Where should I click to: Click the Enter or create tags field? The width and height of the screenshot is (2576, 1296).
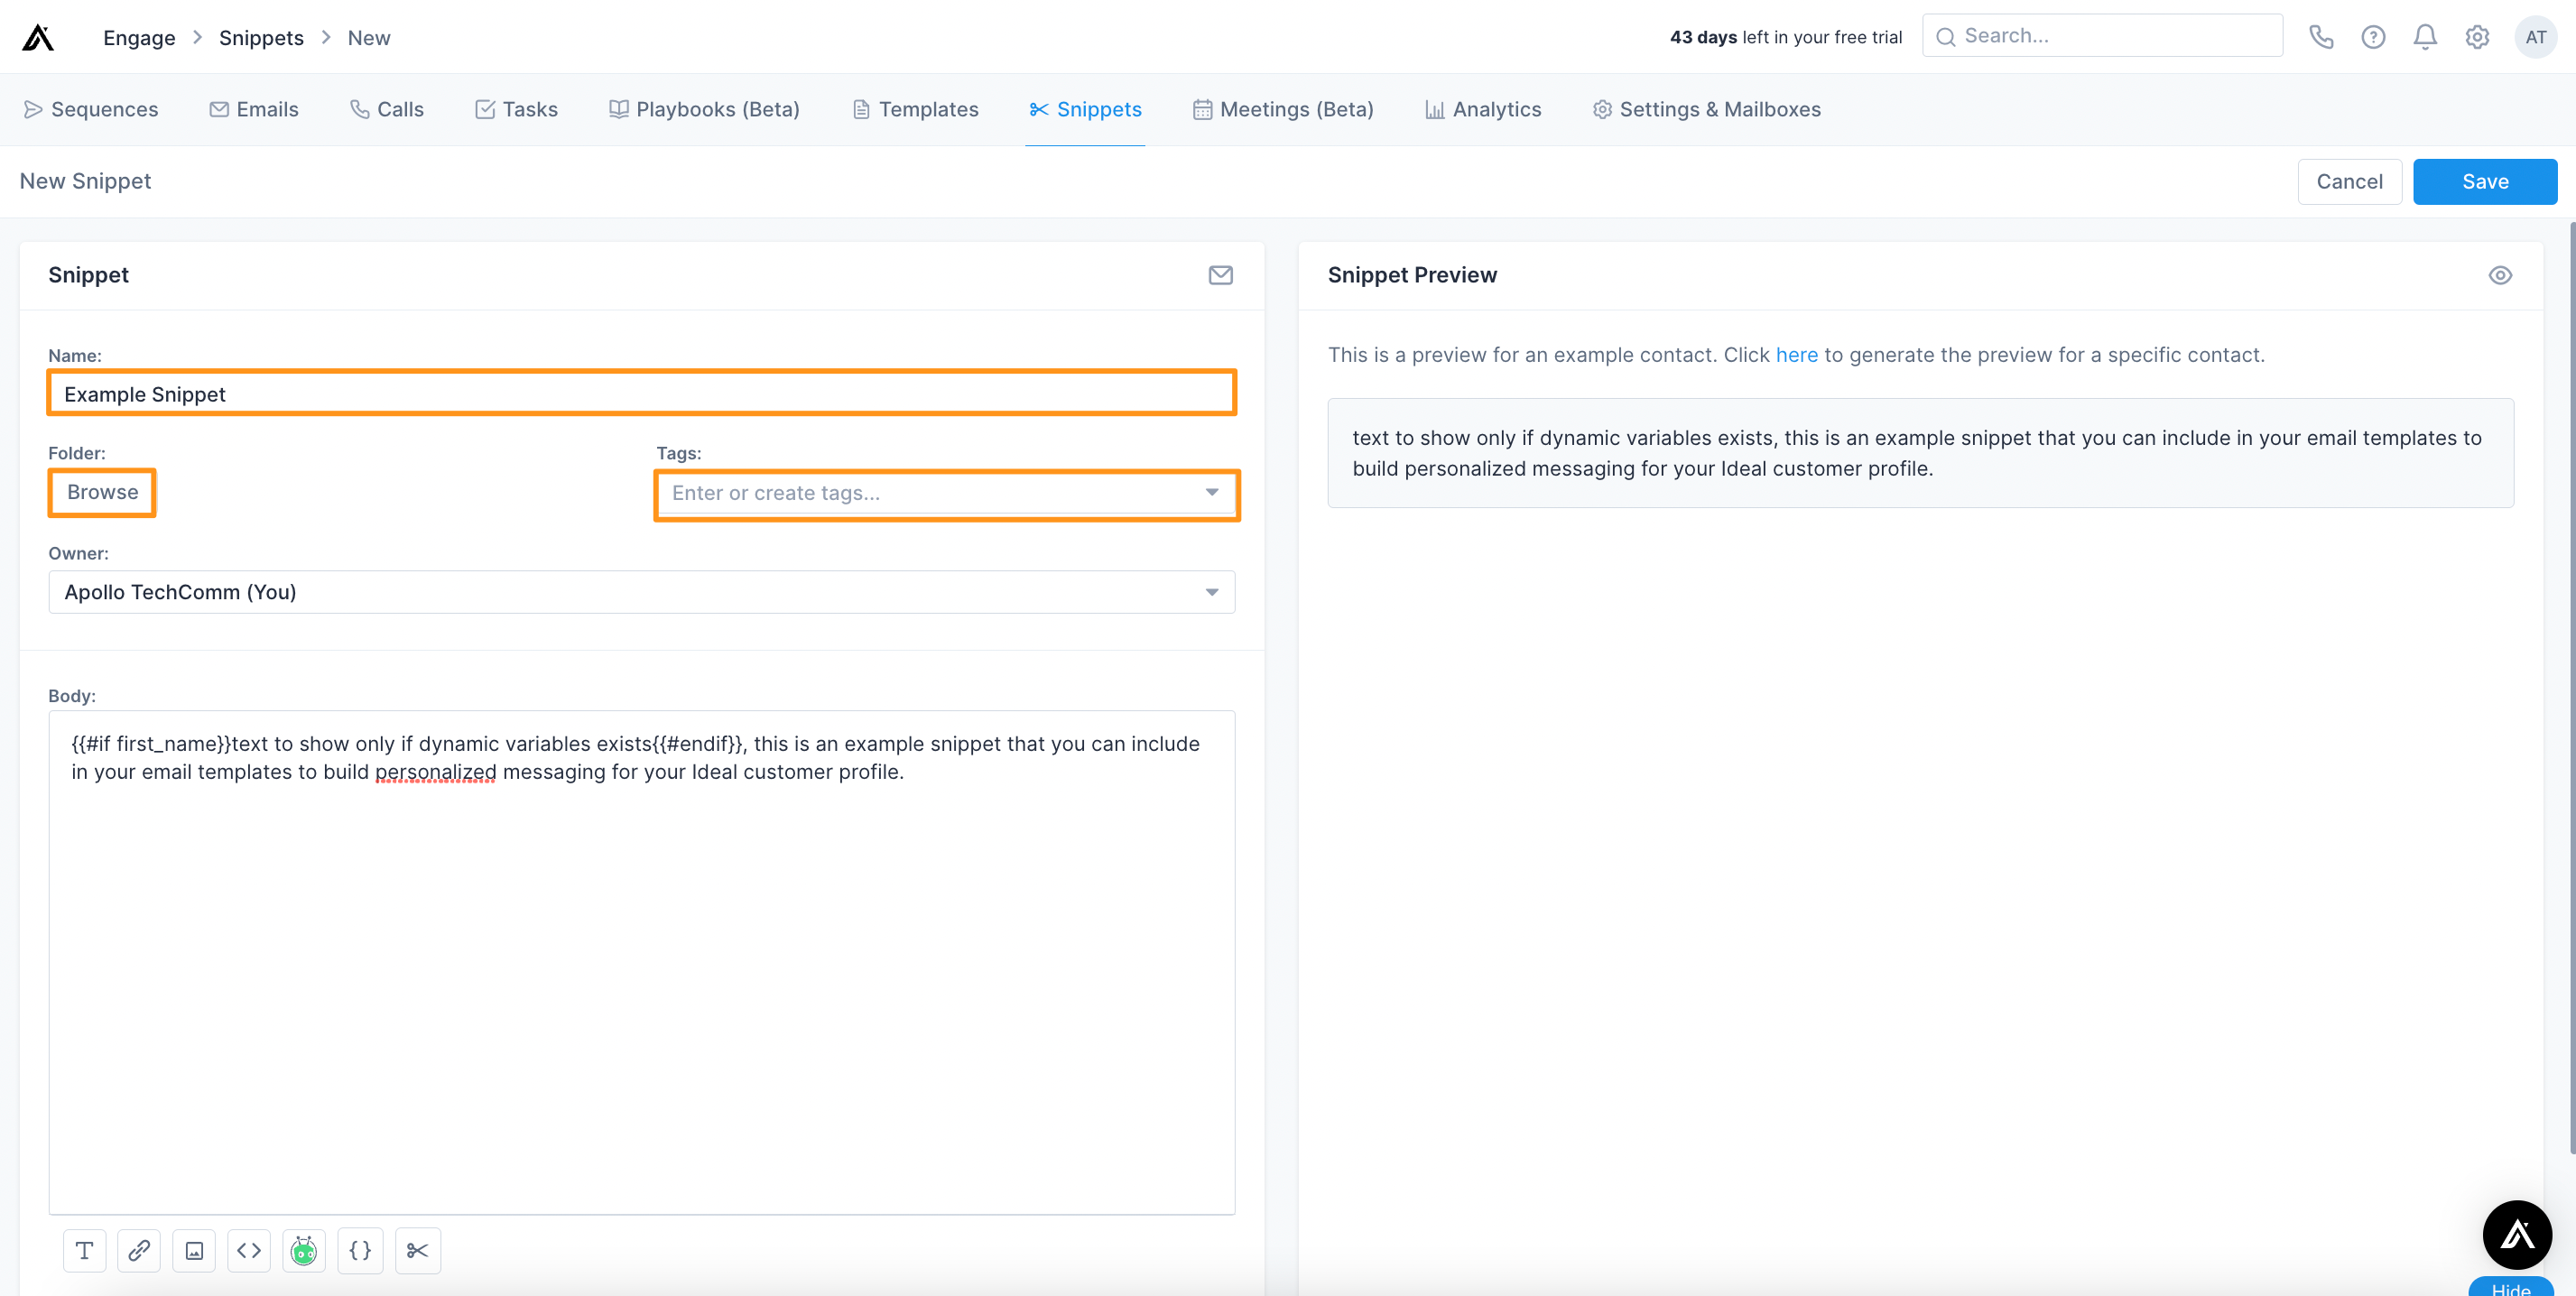tap(947, 493)
